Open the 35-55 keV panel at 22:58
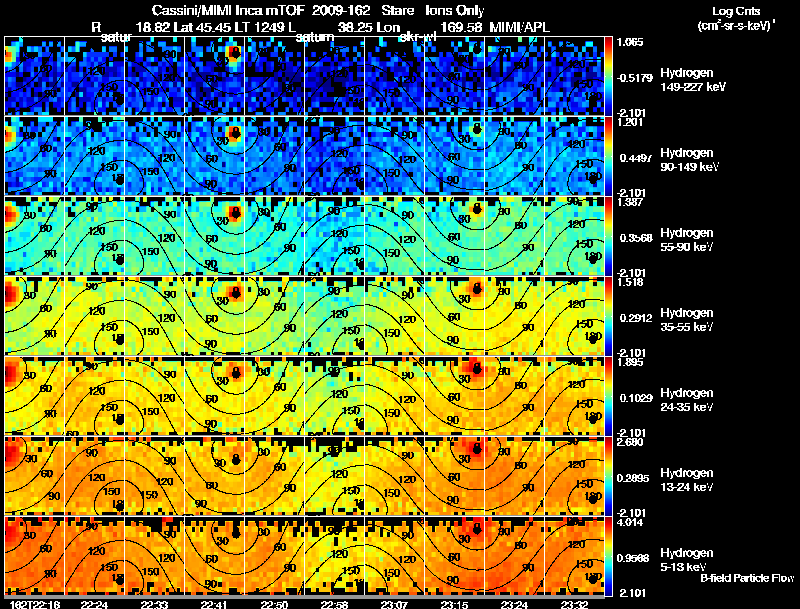 [334, 316]
